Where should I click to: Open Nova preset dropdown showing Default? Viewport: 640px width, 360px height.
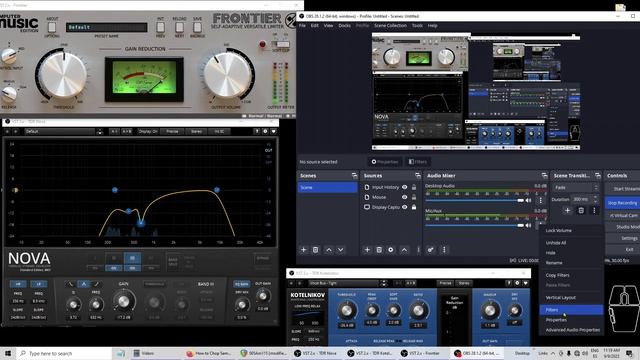point(59,131)
